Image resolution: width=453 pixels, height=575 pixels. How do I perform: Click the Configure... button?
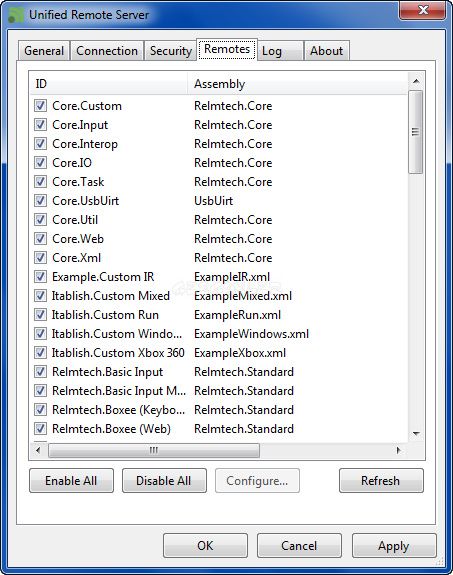coord(257,480)
